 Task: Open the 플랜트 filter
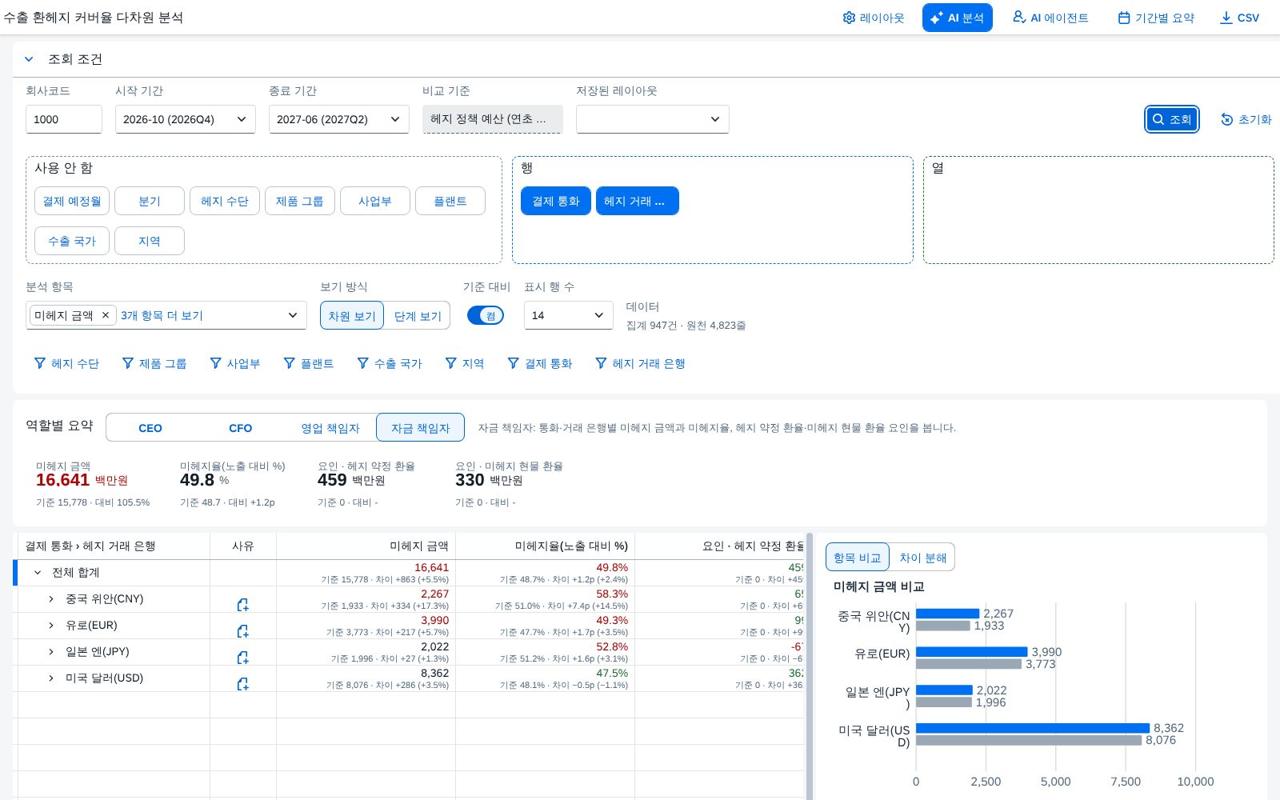click(308, 364)
